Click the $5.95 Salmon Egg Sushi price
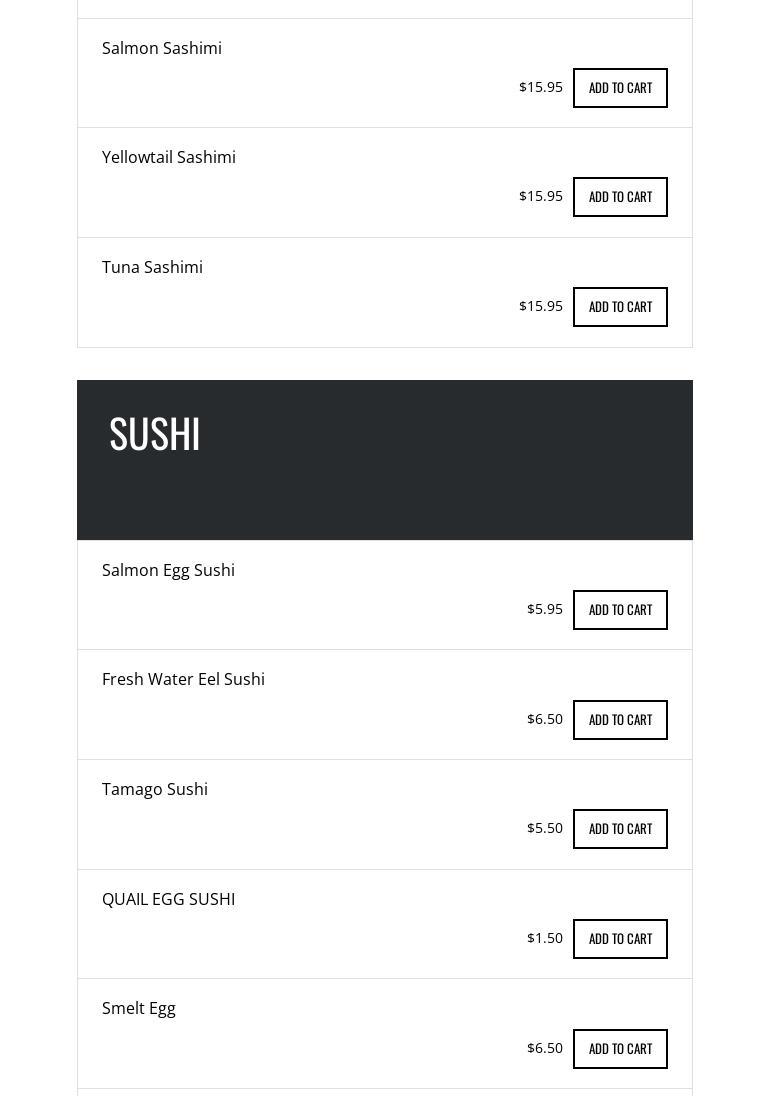Screen dimensions: 770x1096 pyautogui.click(x=545, y=609)
